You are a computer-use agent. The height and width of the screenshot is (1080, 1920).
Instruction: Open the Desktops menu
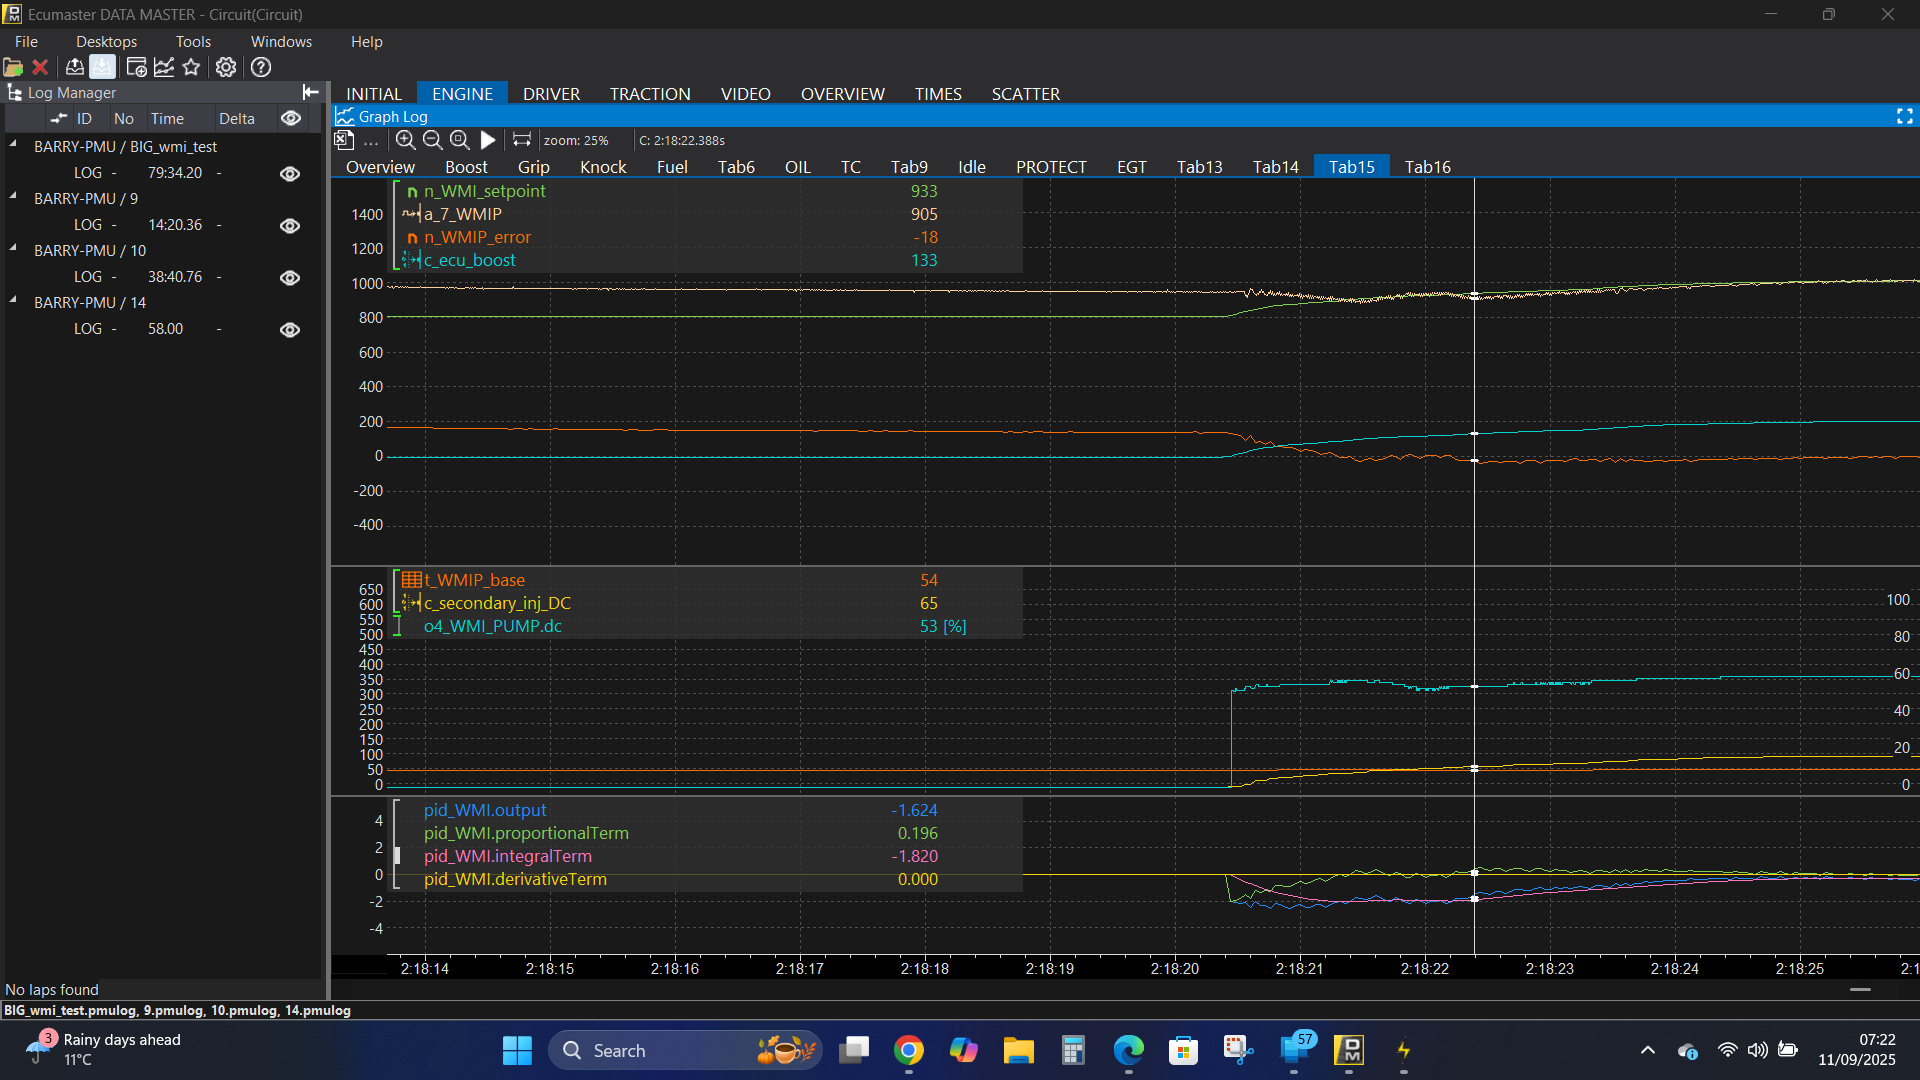click(106, 41)
